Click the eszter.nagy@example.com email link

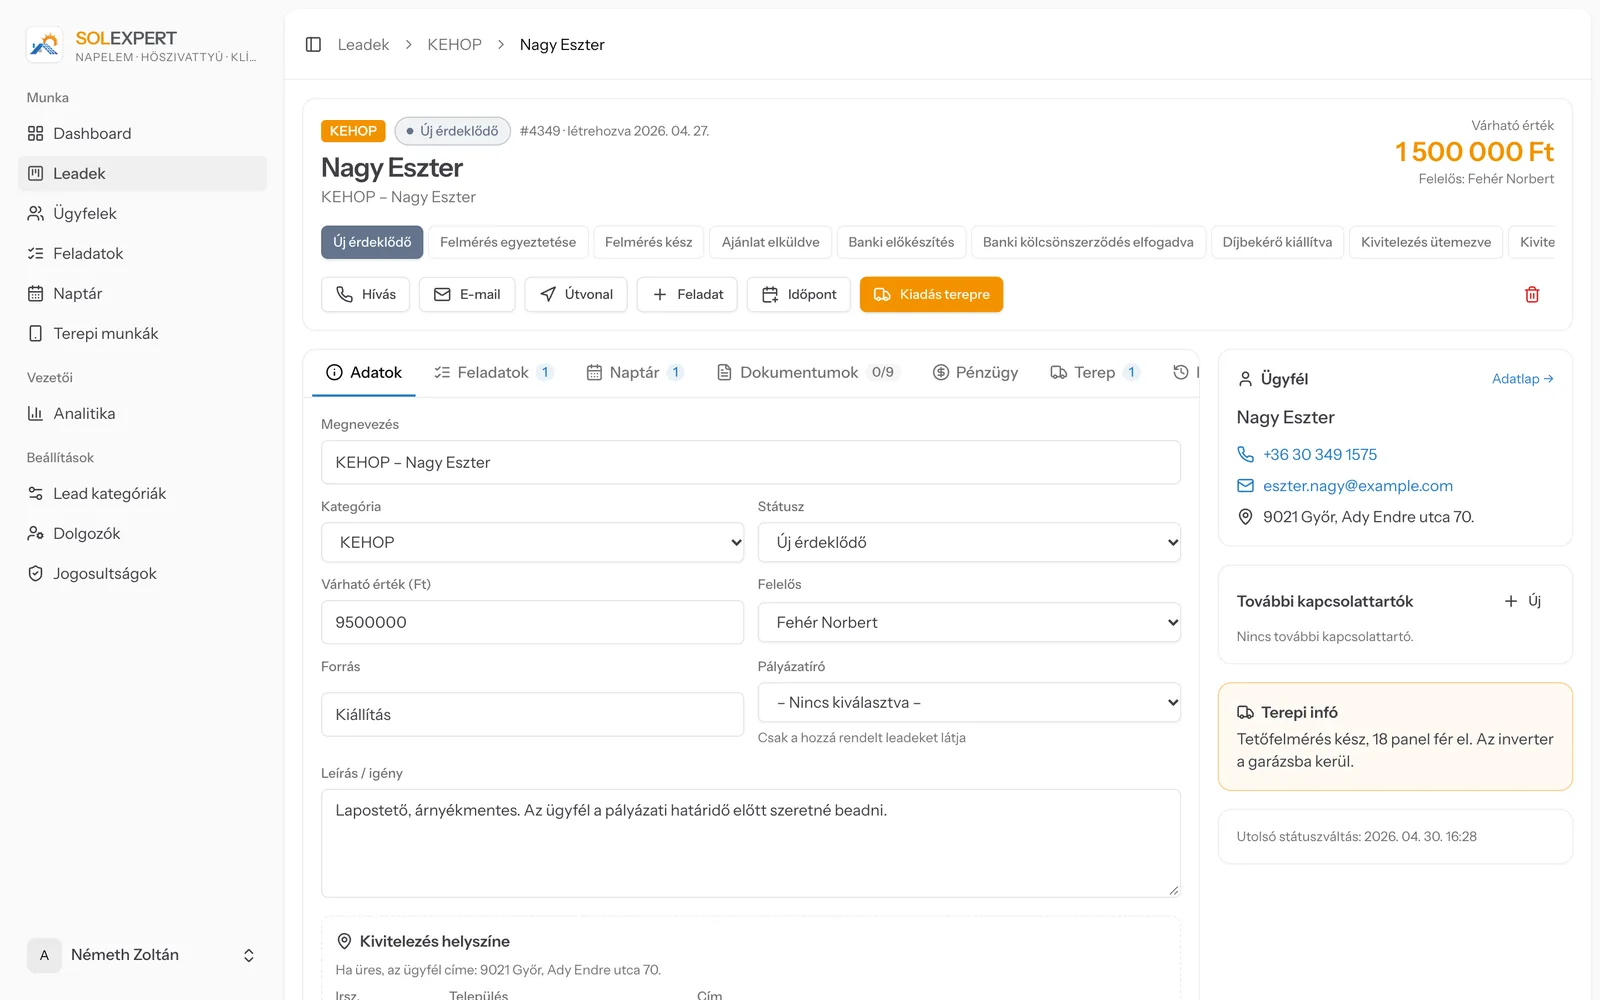(1357, 486)
